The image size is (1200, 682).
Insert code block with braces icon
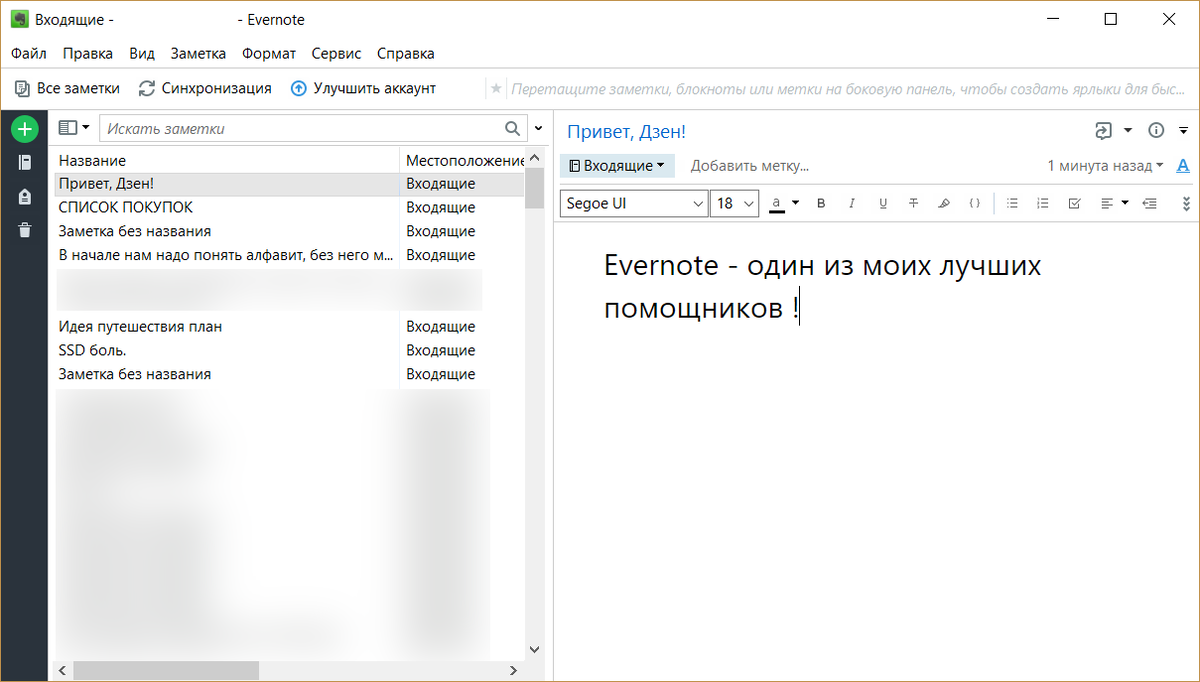[974, 203]
